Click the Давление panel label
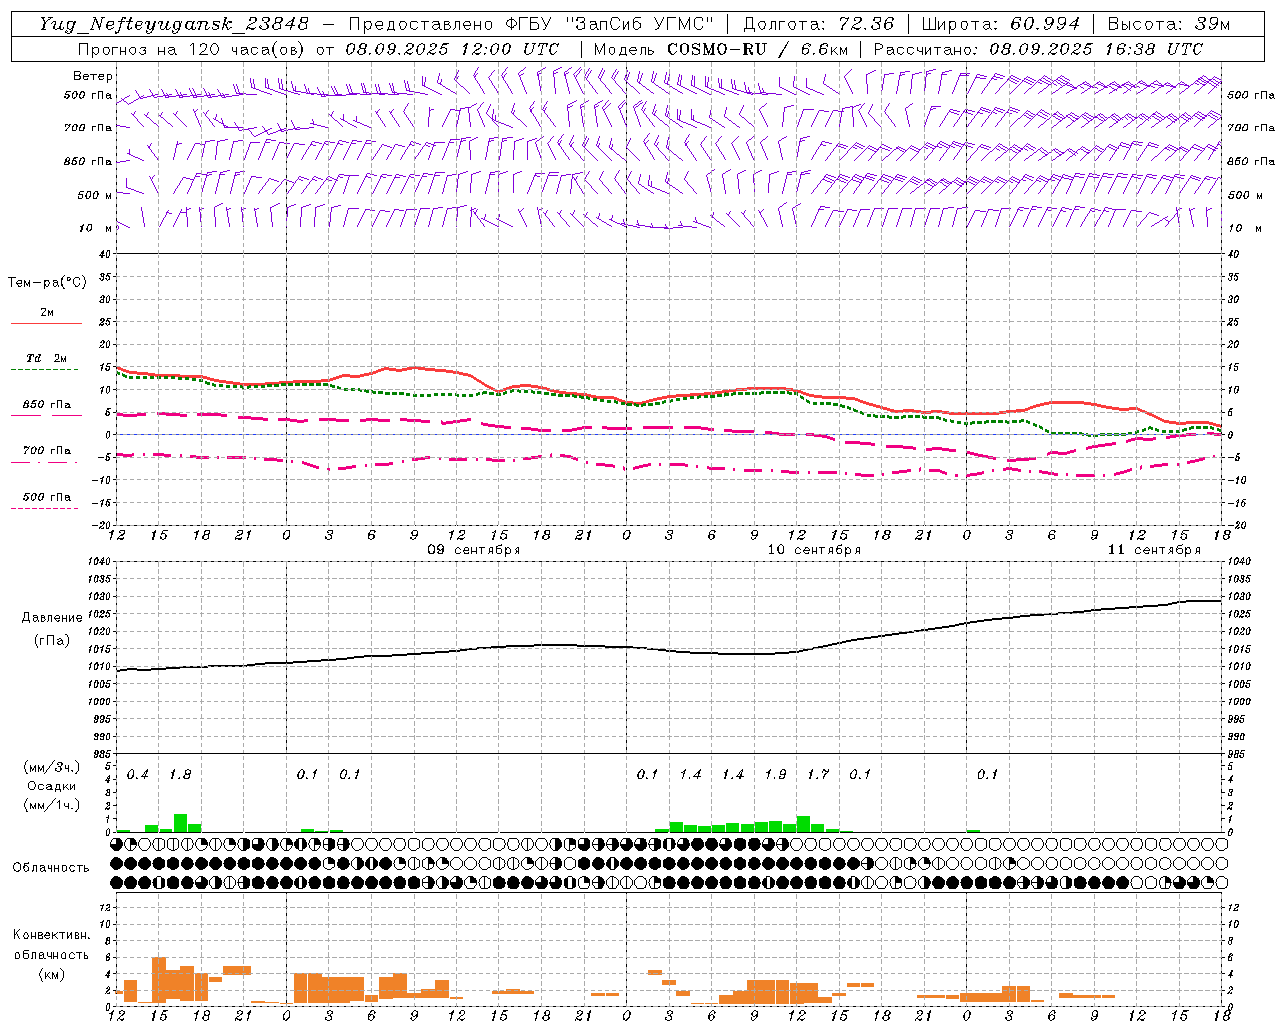The width and height of the screenshot is (1280, 1024). pos(52,618)
